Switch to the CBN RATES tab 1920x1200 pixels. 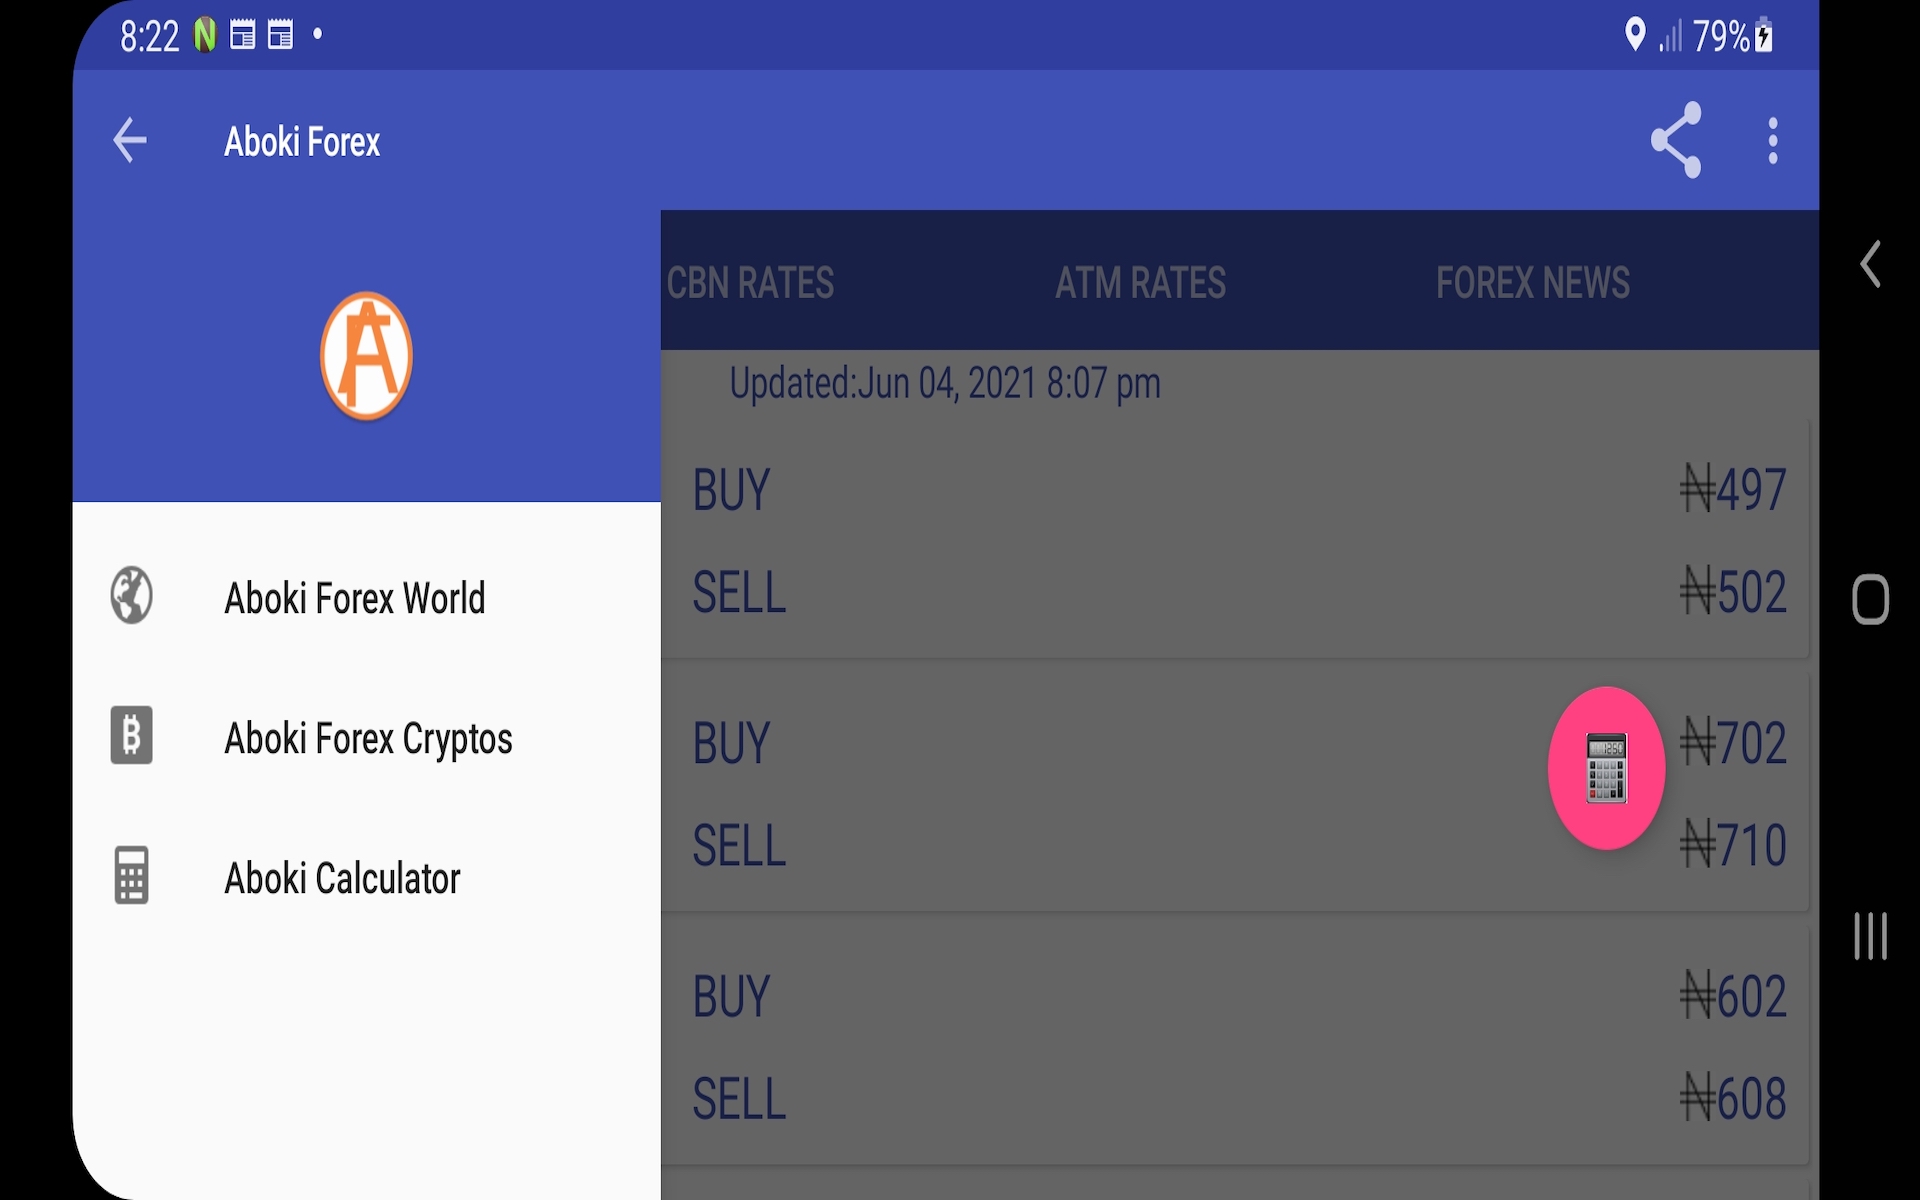750,284
